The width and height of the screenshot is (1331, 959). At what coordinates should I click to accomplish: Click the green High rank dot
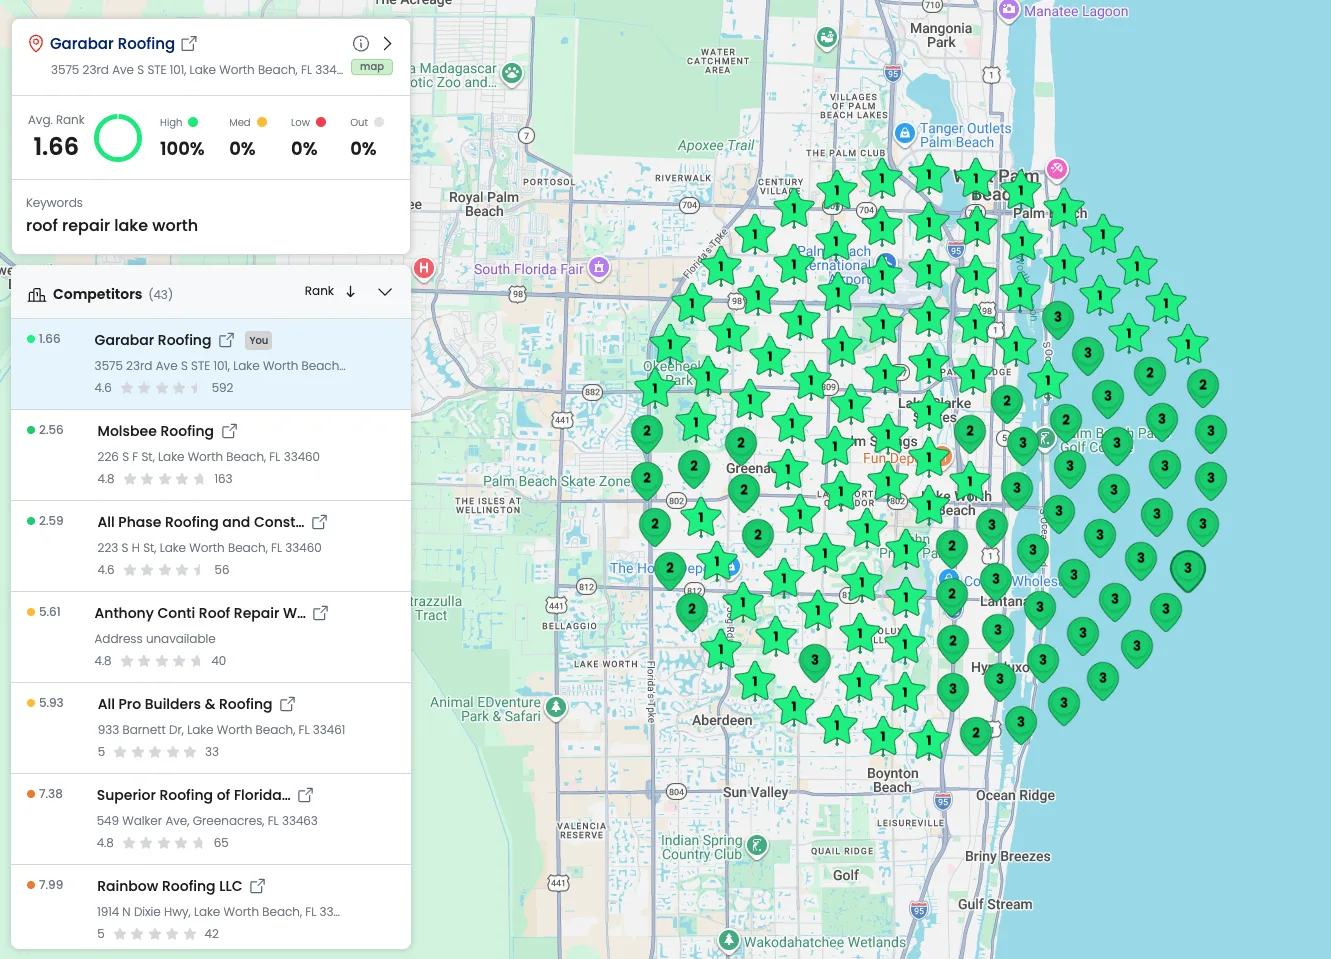(193, 122)
